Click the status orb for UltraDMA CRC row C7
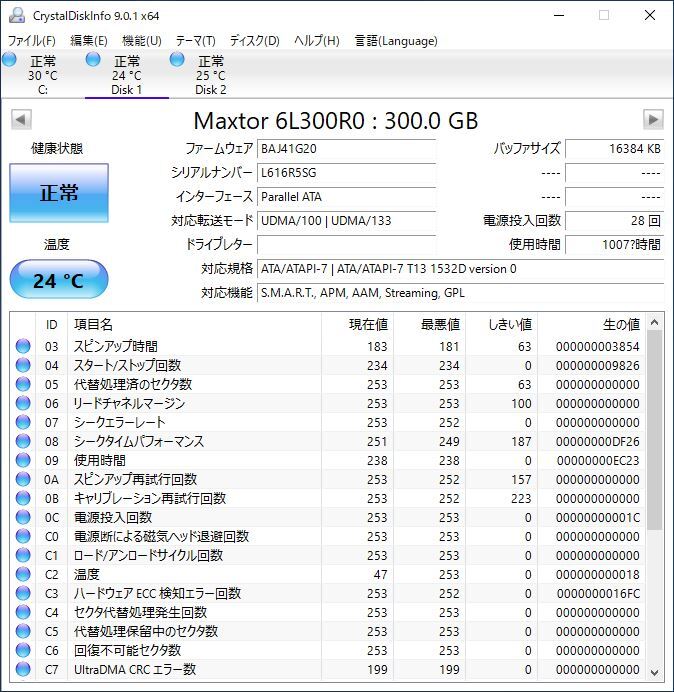The width and height of the screenshot is (674, 692). pyautogui.click(x=23, y=669)
